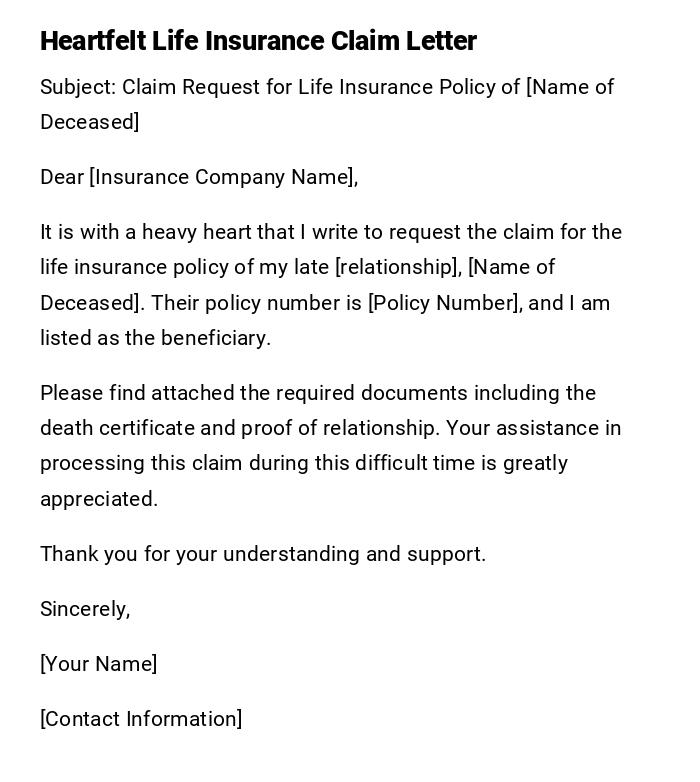Image resolution: width=700 pixels, height=782 pixels.
Task: Click the [relationship] placeholder text
Action: 396,267
